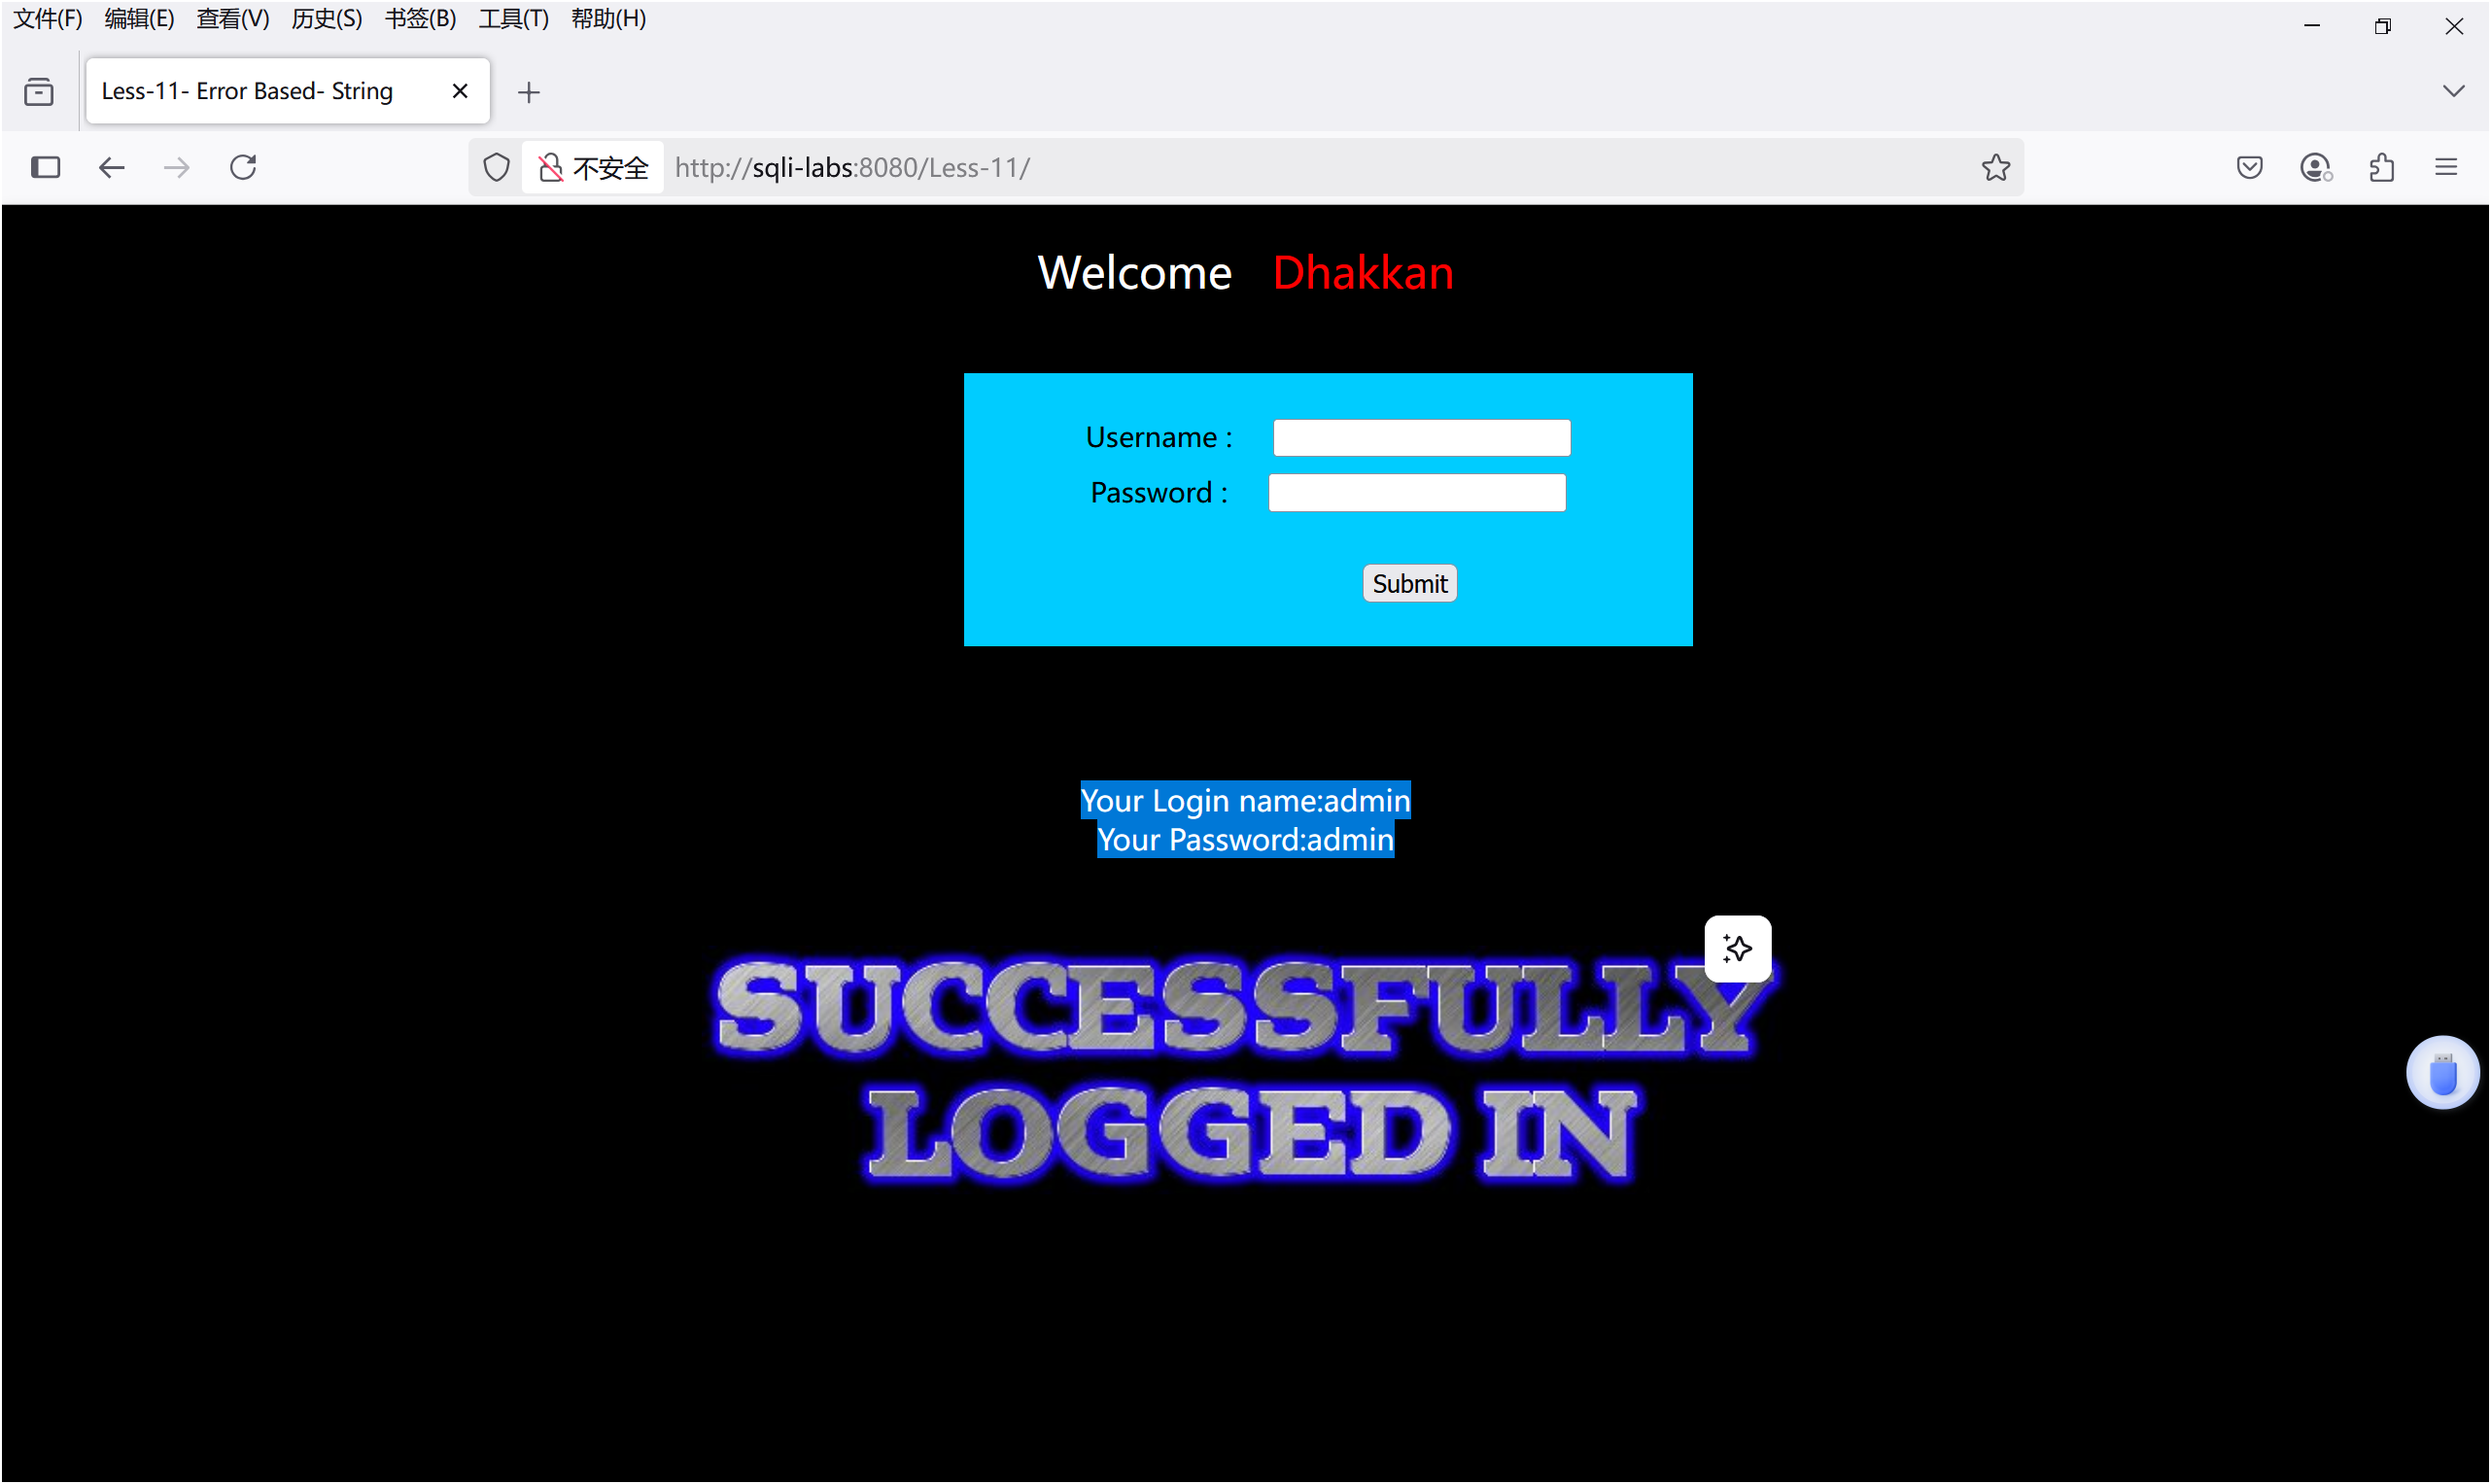Open tracking protection shield icon

point(496,167)
